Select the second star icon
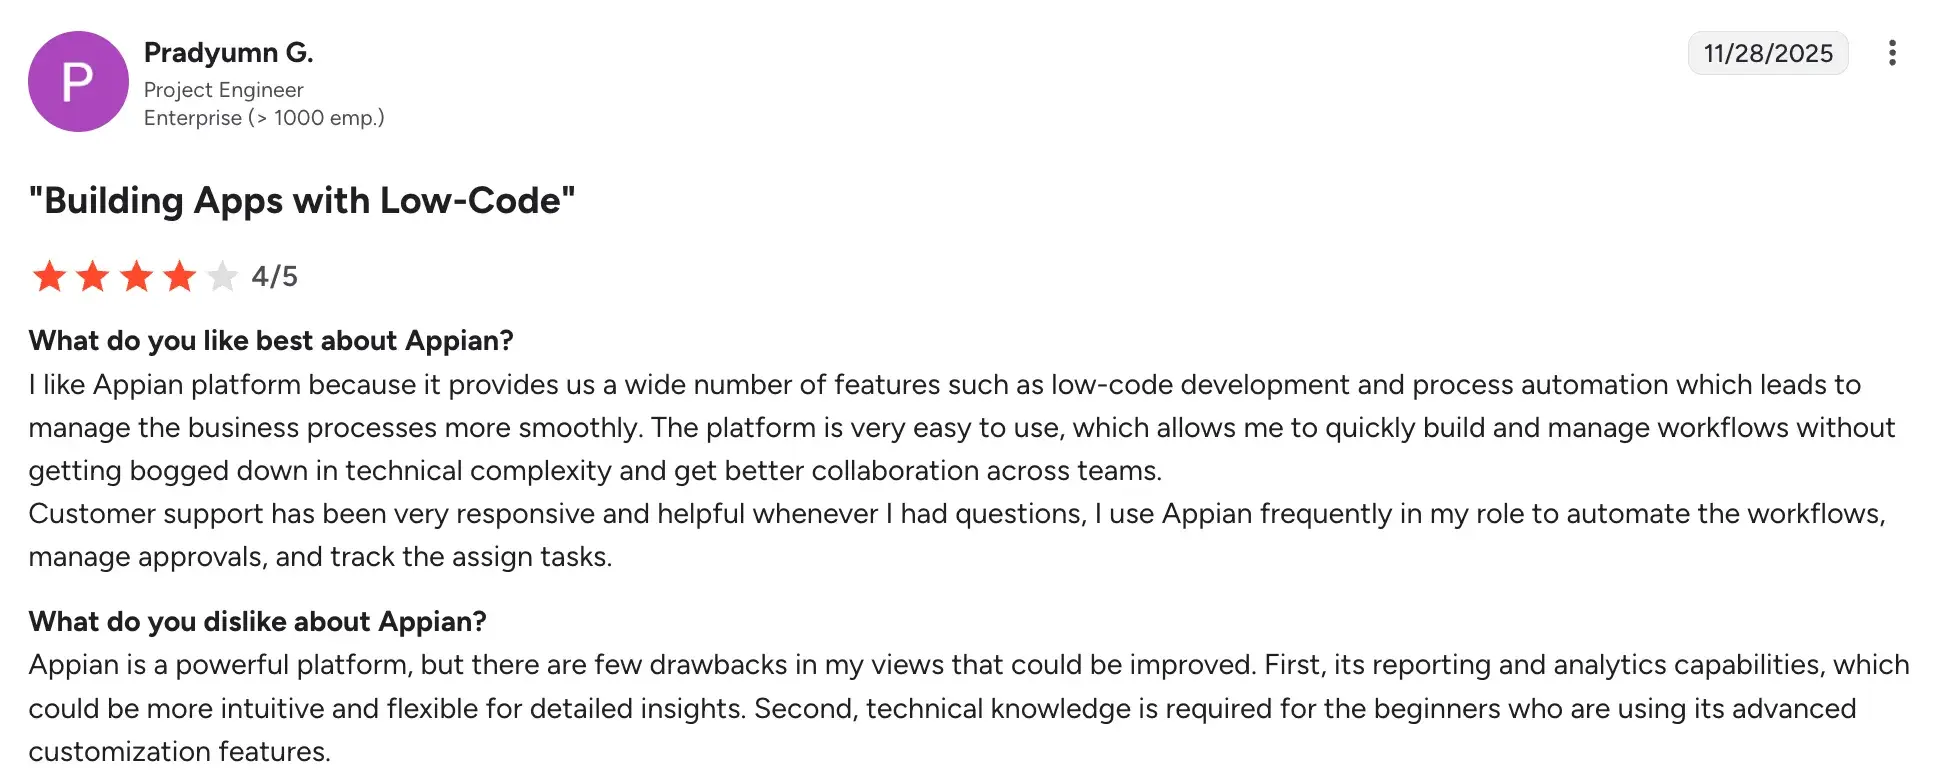Viewport: 1942px width, 780px height. [x=91, y=276]
